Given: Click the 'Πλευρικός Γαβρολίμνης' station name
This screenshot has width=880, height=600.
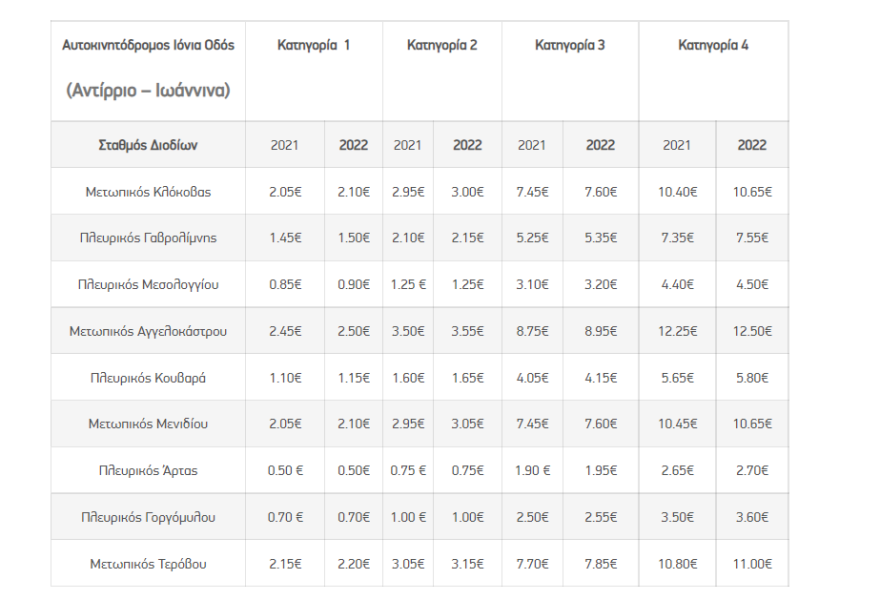Looking at the screenshot, I should pyautogui.click(x=148, y=238).
